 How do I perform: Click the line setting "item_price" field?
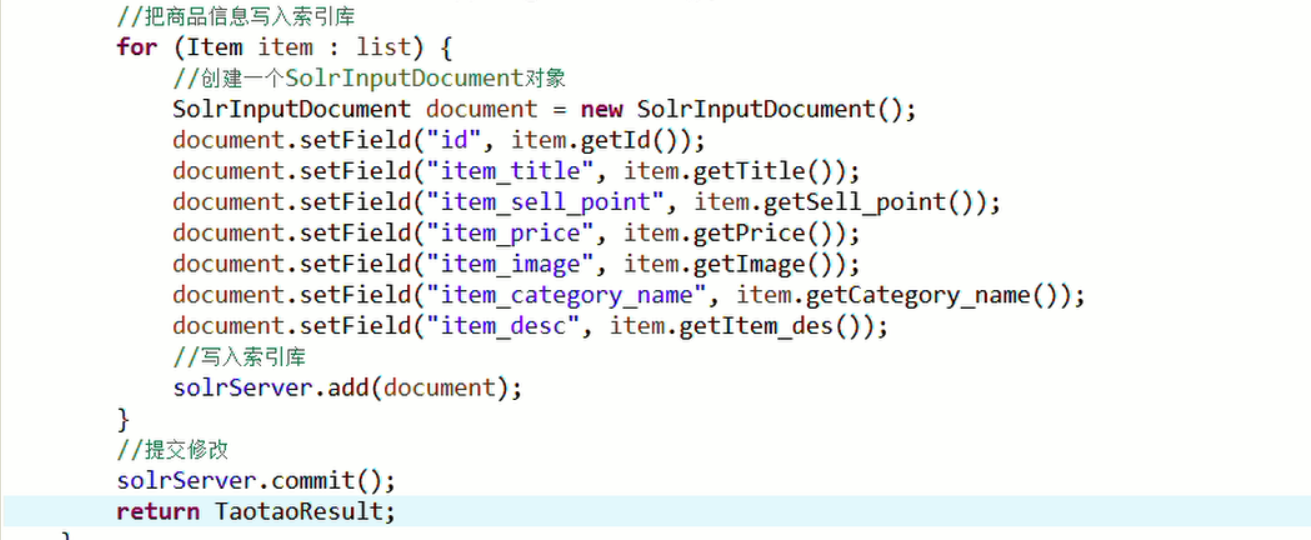coord(516,234)
